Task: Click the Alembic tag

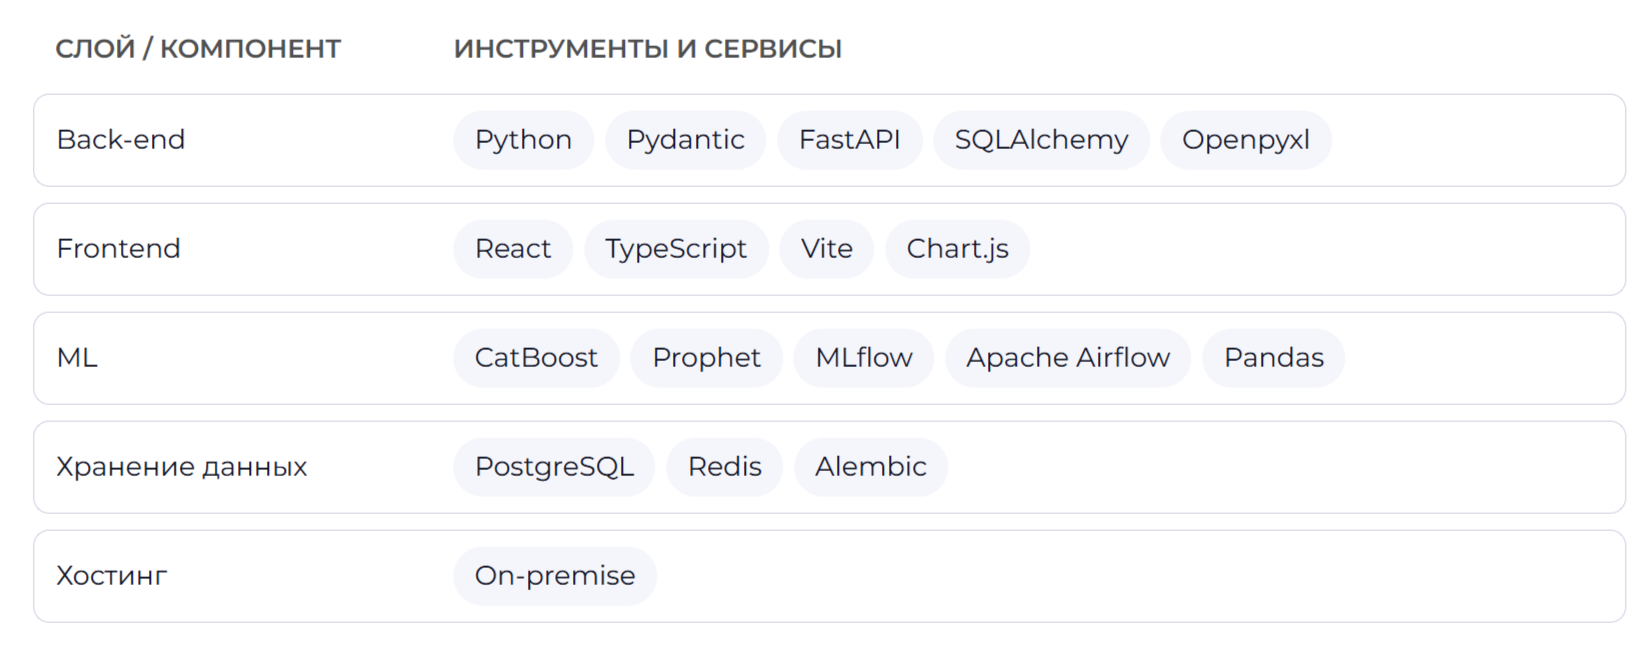Action: point(870,467)
